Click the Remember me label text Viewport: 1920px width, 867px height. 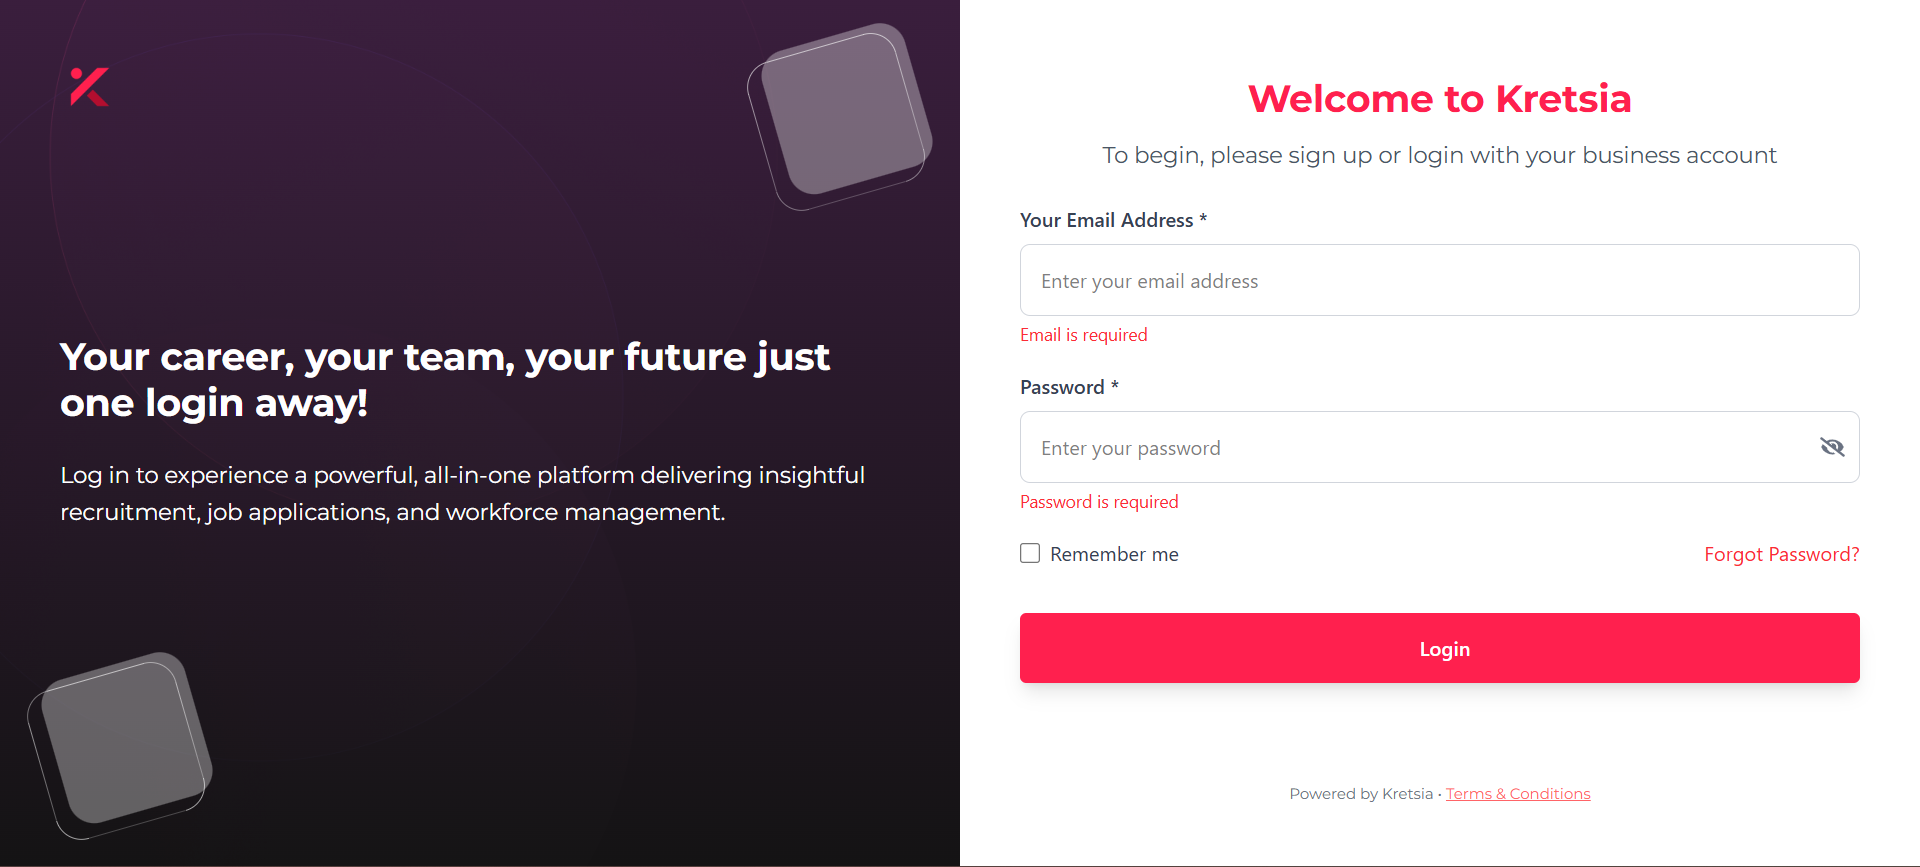[x=1113, y=553]
